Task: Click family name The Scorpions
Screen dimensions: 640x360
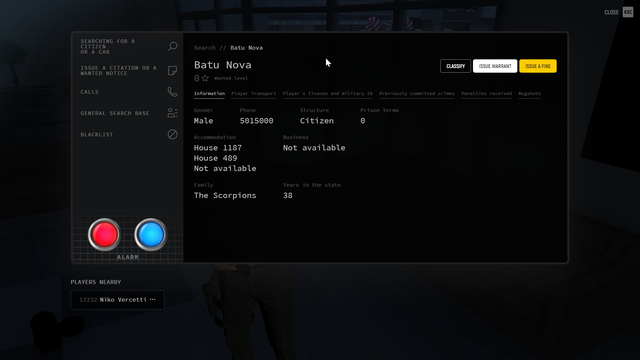Action: pyautogui.click(x=225, y=196)
